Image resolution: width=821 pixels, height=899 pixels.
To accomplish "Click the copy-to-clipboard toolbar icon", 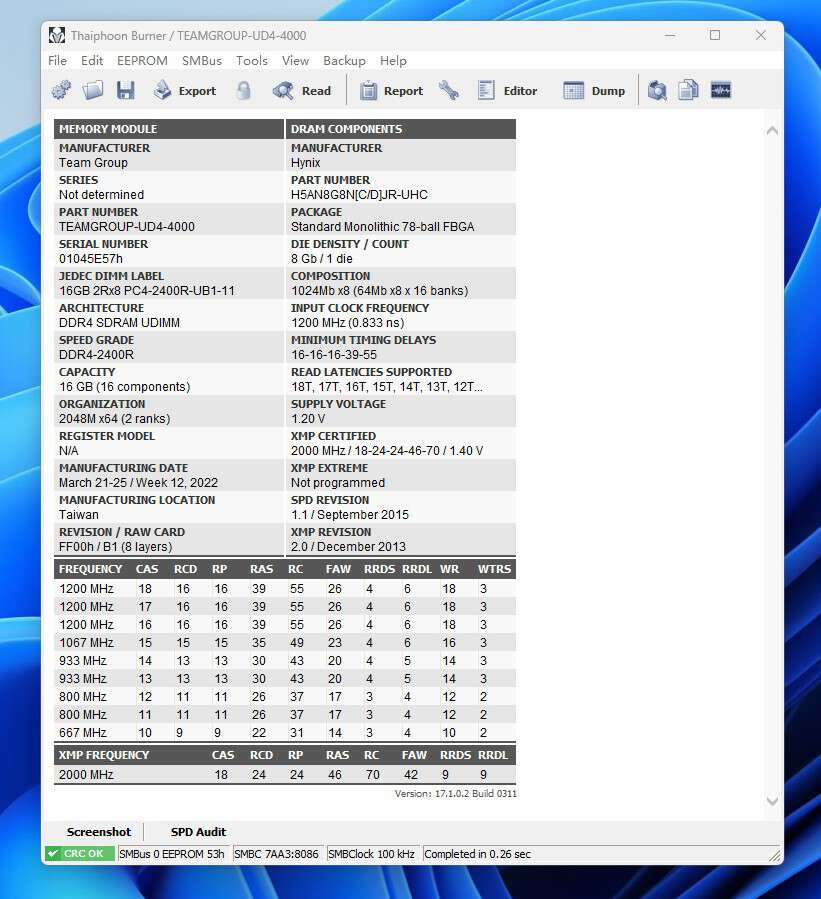I will tap(688, 90).
